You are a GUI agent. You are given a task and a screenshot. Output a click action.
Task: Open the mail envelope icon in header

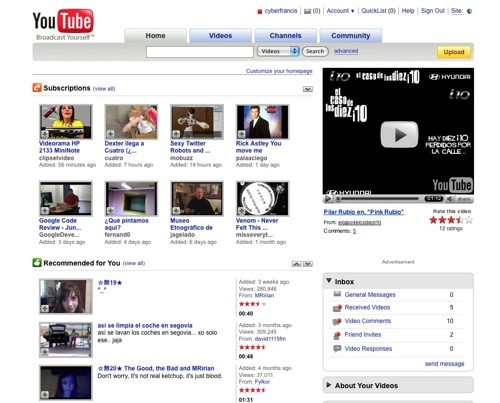308,11
